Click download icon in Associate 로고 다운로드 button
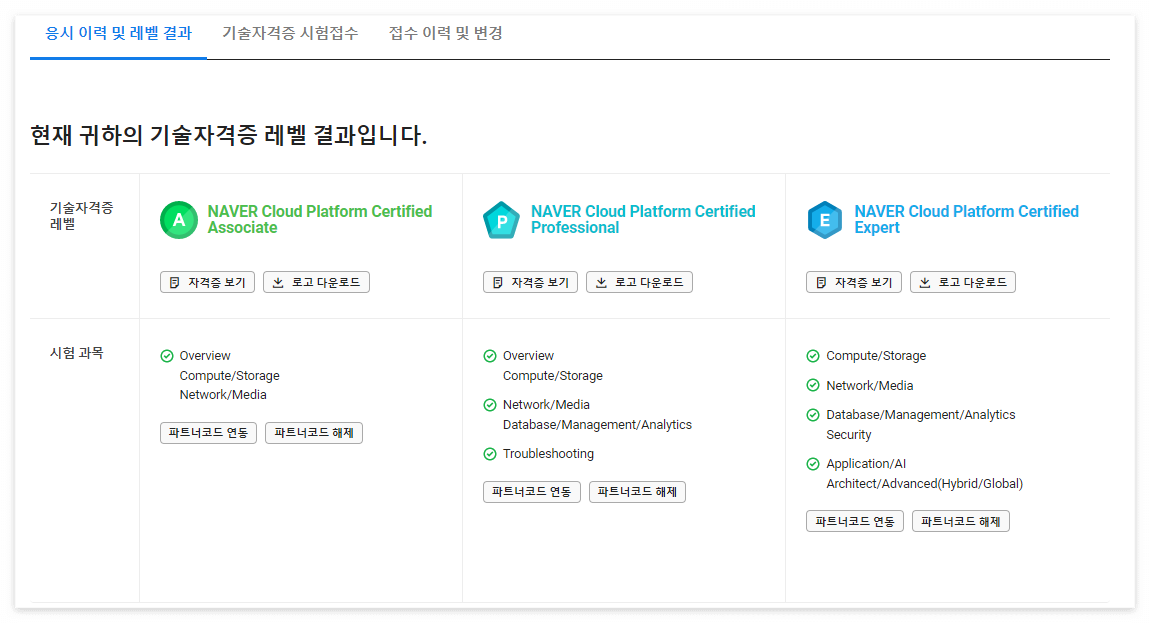This screenshot has height=623, width=1150. pyautogui.click(x=278, y=283)
